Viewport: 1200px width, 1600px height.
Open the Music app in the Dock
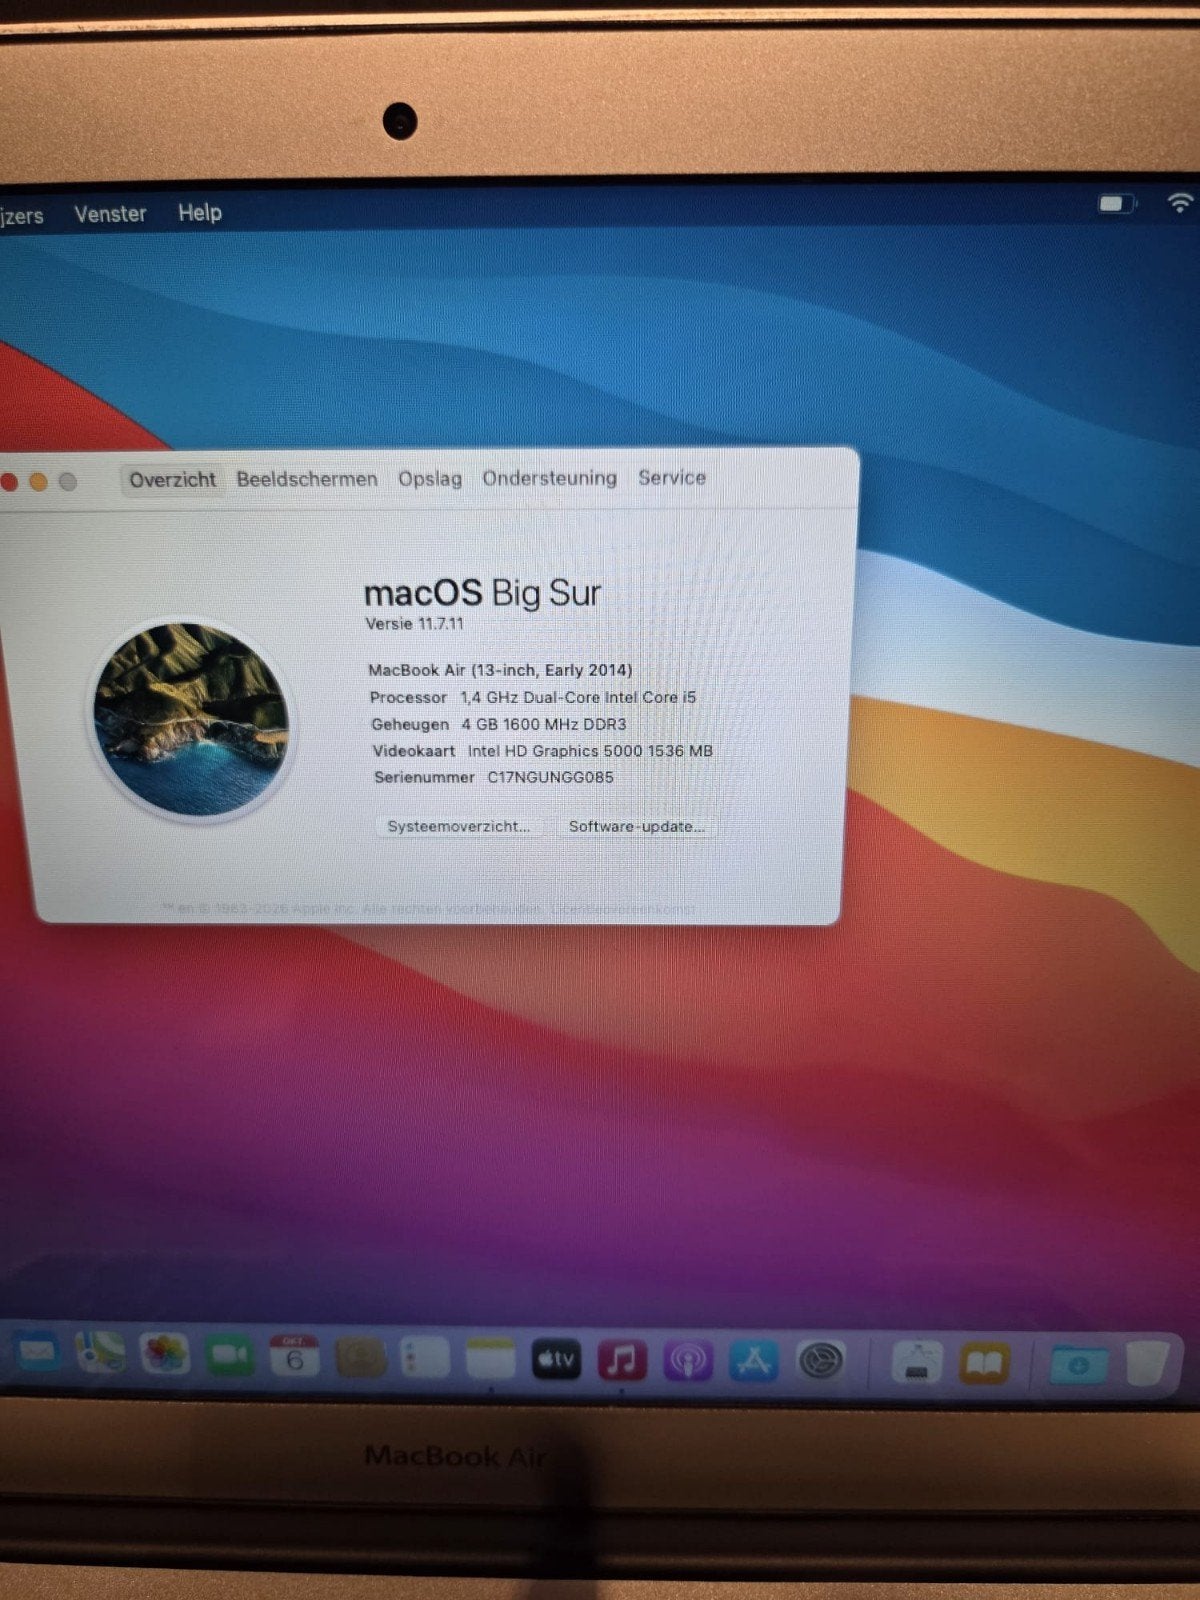[621, 1361]
